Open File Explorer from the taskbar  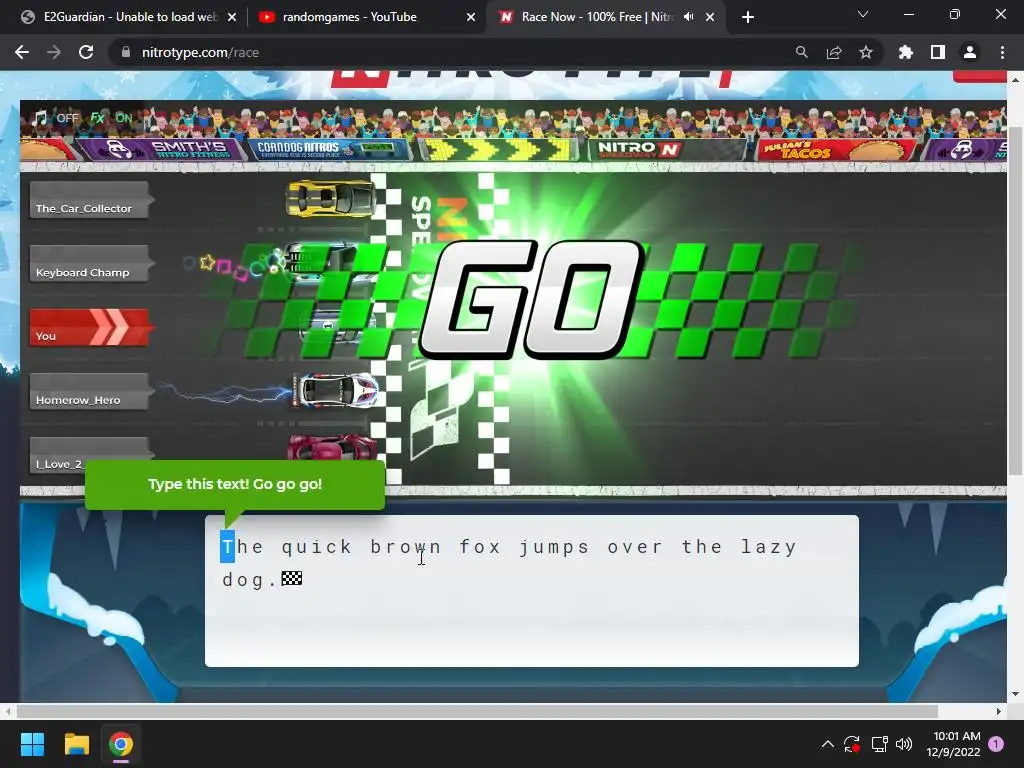coord(76,744)
